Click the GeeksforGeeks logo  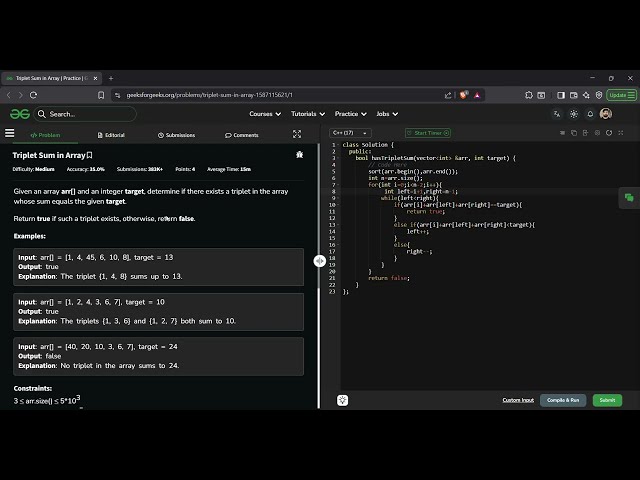click(20, 114)
